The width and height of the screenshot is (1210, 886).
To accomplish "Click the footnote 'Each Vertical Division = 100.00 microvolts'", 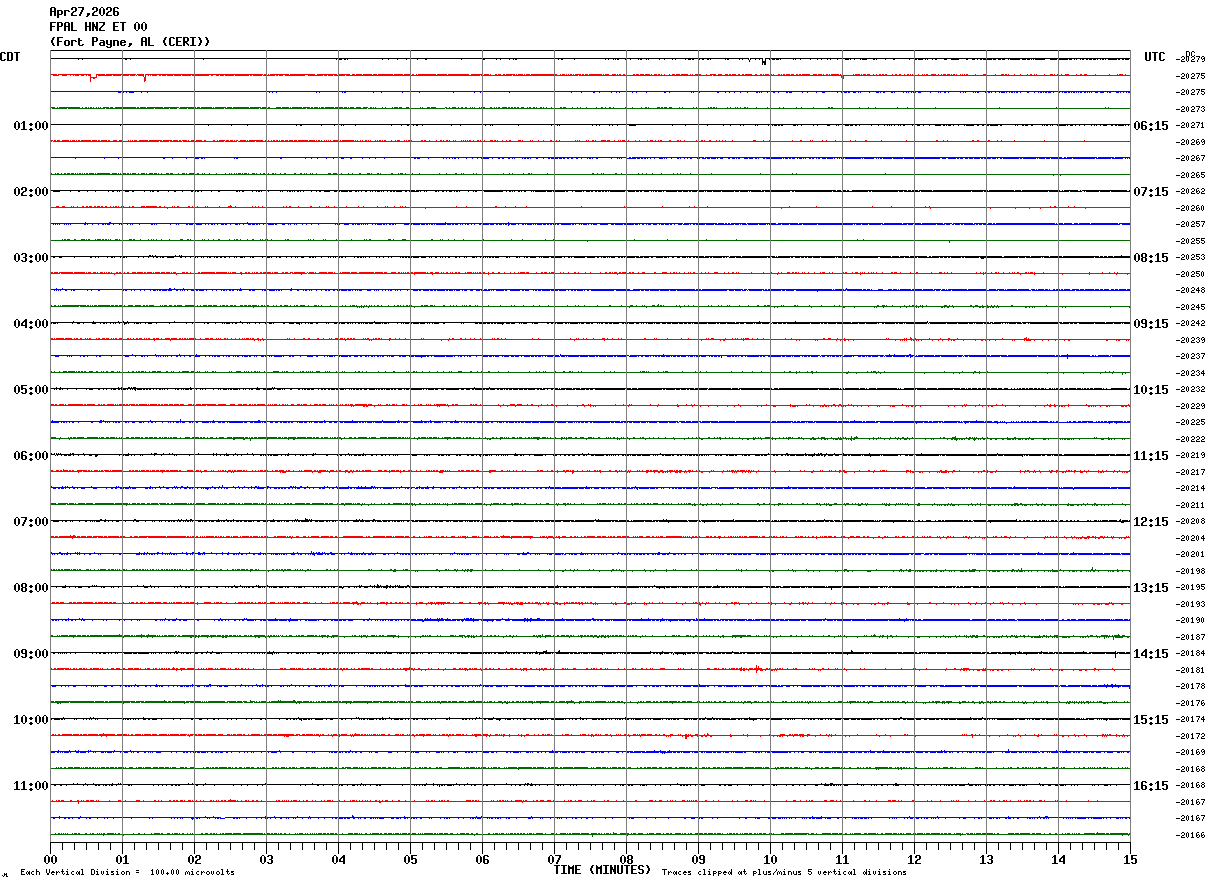I will pos(127,873).
